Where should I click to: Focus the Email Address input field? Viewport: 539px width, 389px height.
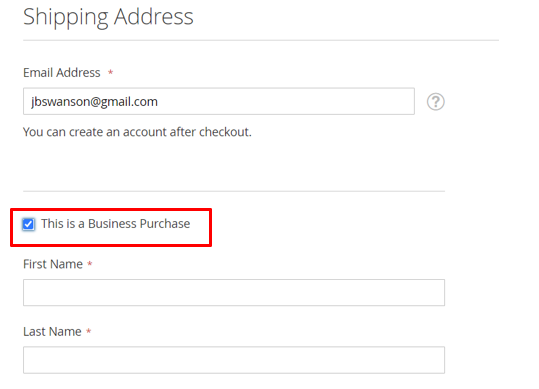[219, 101]
